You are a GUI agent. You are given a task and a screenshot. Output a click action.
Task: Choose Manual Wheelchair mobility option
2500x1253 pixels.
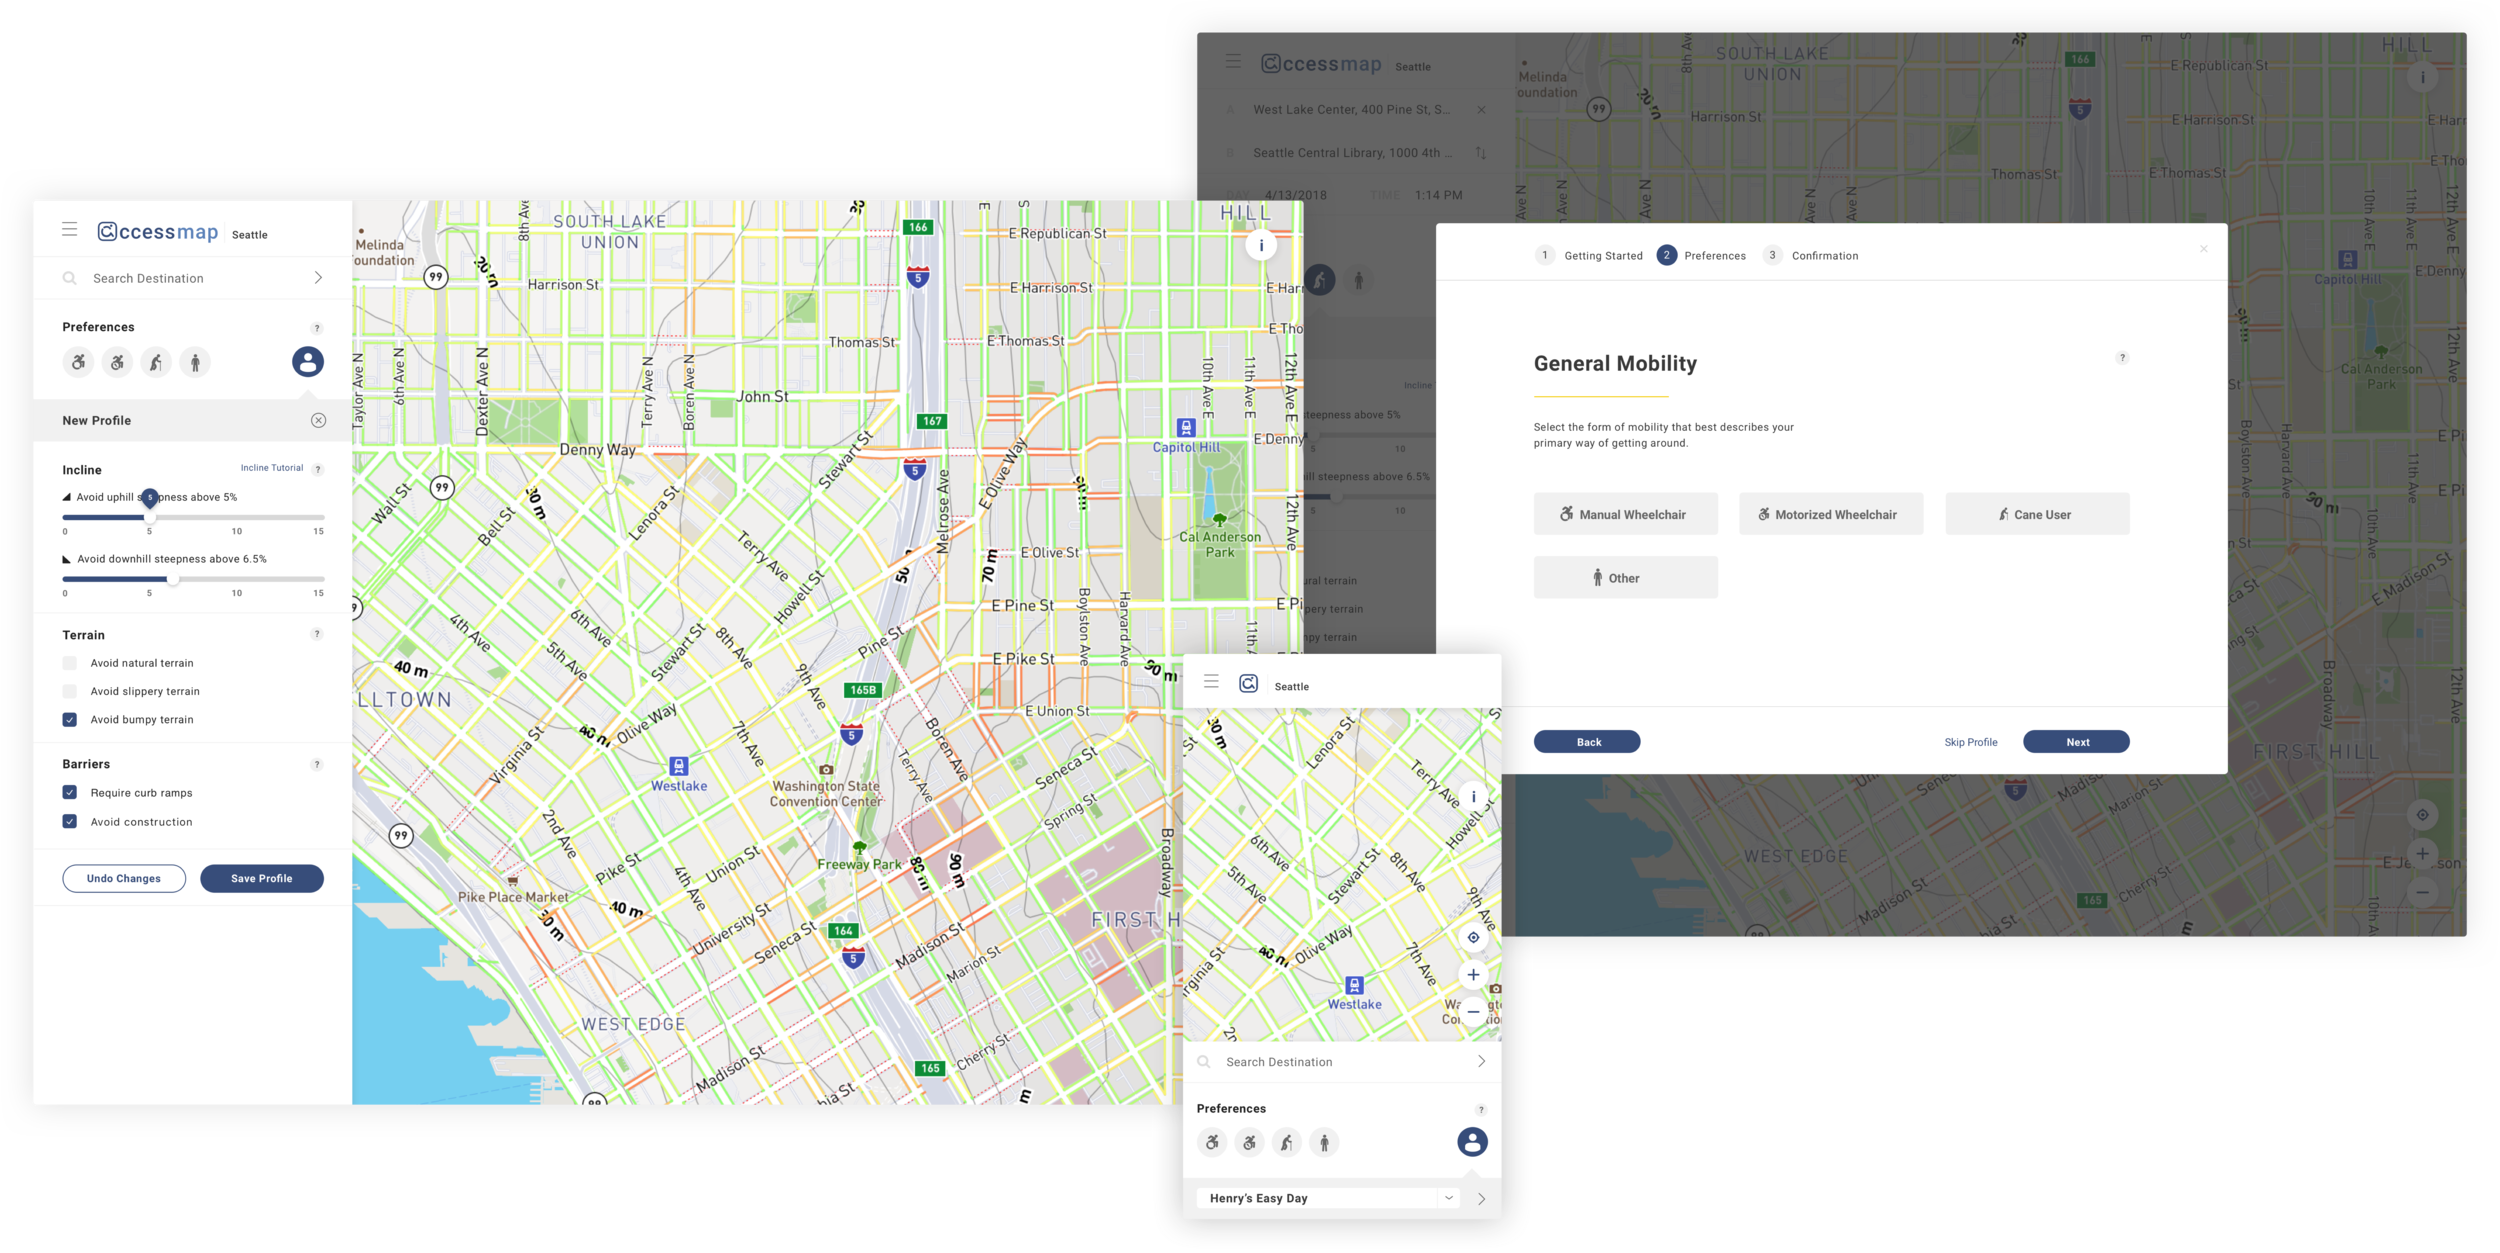tap(1625, 514)
